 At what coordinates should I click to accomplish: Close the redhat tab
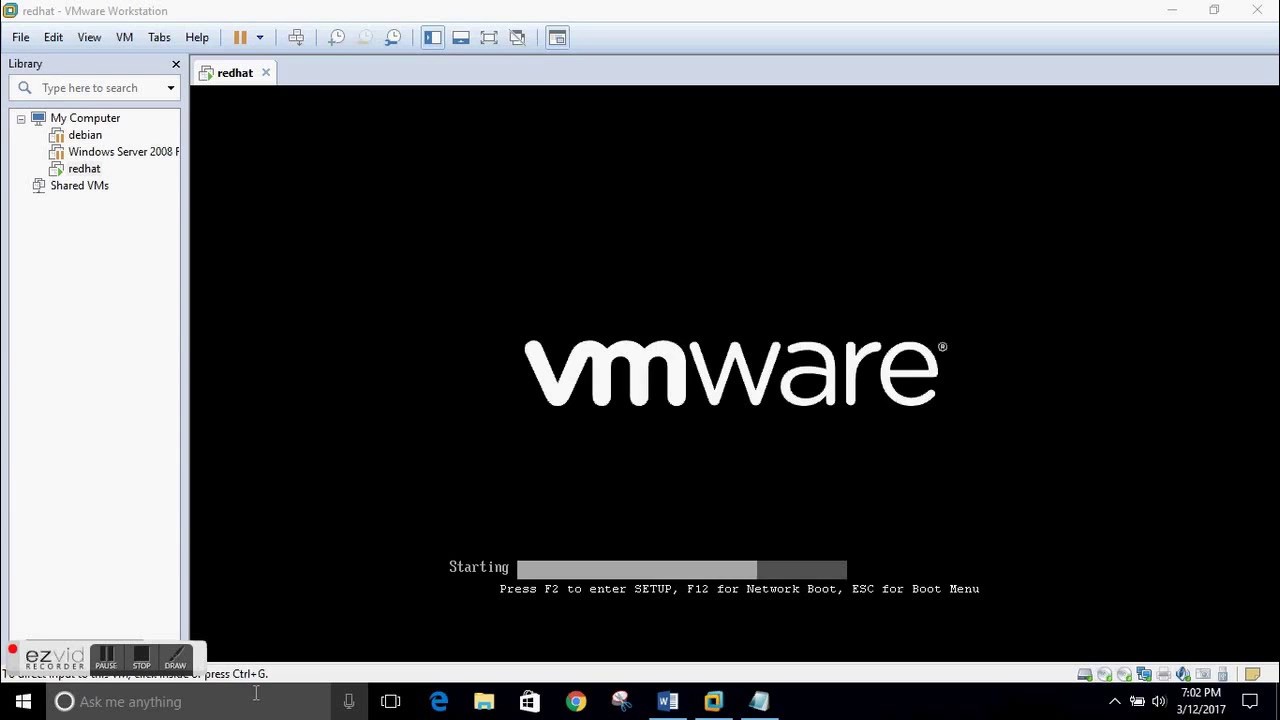coord(266,72)
